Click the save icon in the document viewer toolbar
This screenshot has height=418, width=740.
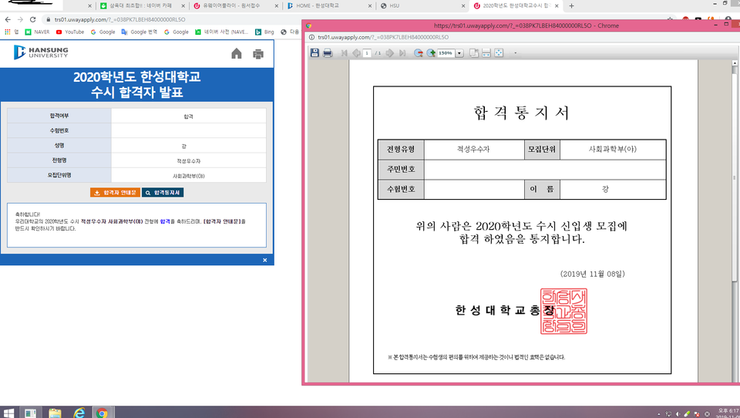pyautogui.click(x=315, y=53)
